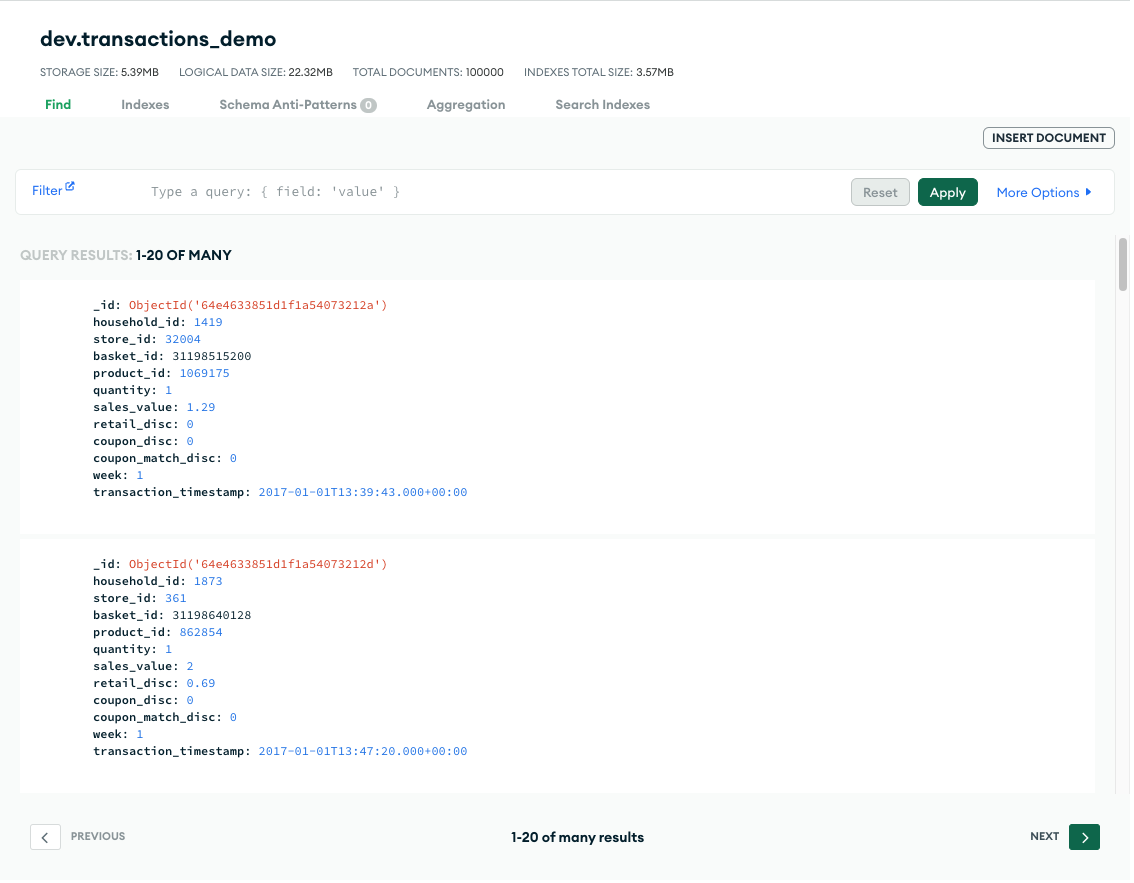This screenshot has width=1134, height=883.
Task: Click the NEXT pagination label
Action: point(1044,836)
